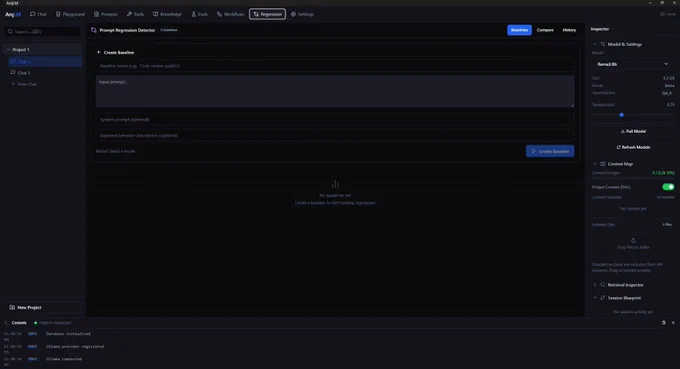Click the Chat tab speech bubble icon
This screenshot has height=369, width=680.
coord(33,14)
